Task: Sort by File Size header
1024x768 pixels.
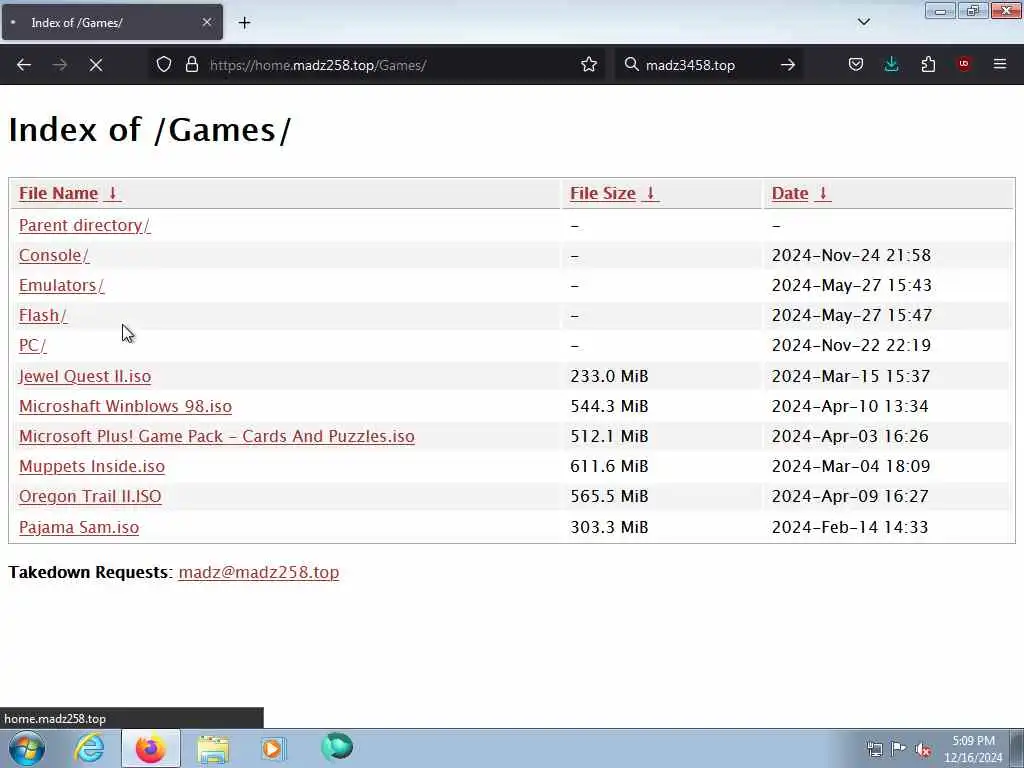Action: 614,193
